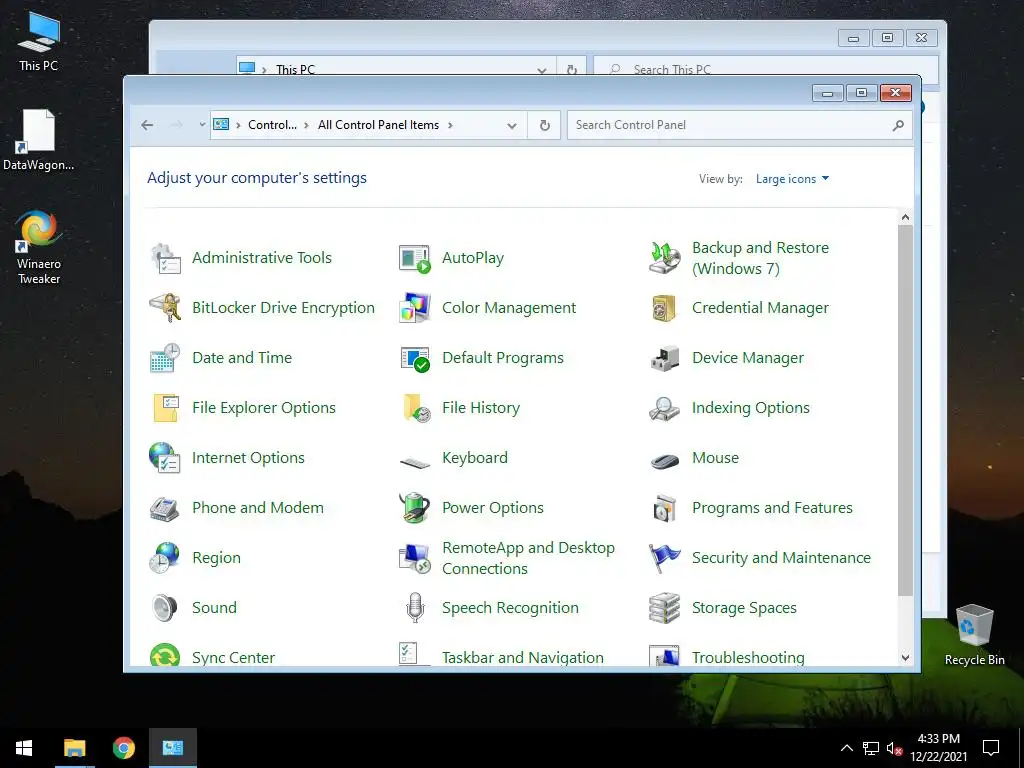
Task: Open the AutoPlay icon
Action: (x=415, y=258)
